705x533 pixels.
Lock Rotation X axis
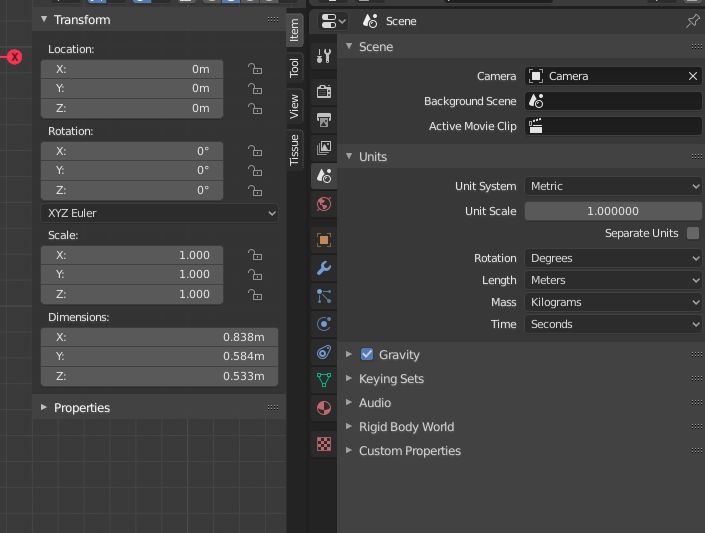(255, 151)
